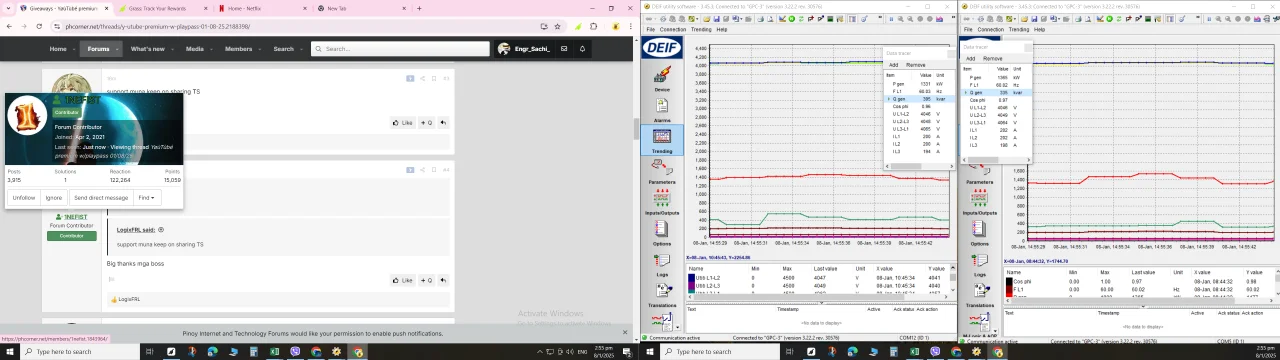Open Chrome tab search chevron
The width and height of the screenshot is (1280, 360).
(x=9, y=8)
